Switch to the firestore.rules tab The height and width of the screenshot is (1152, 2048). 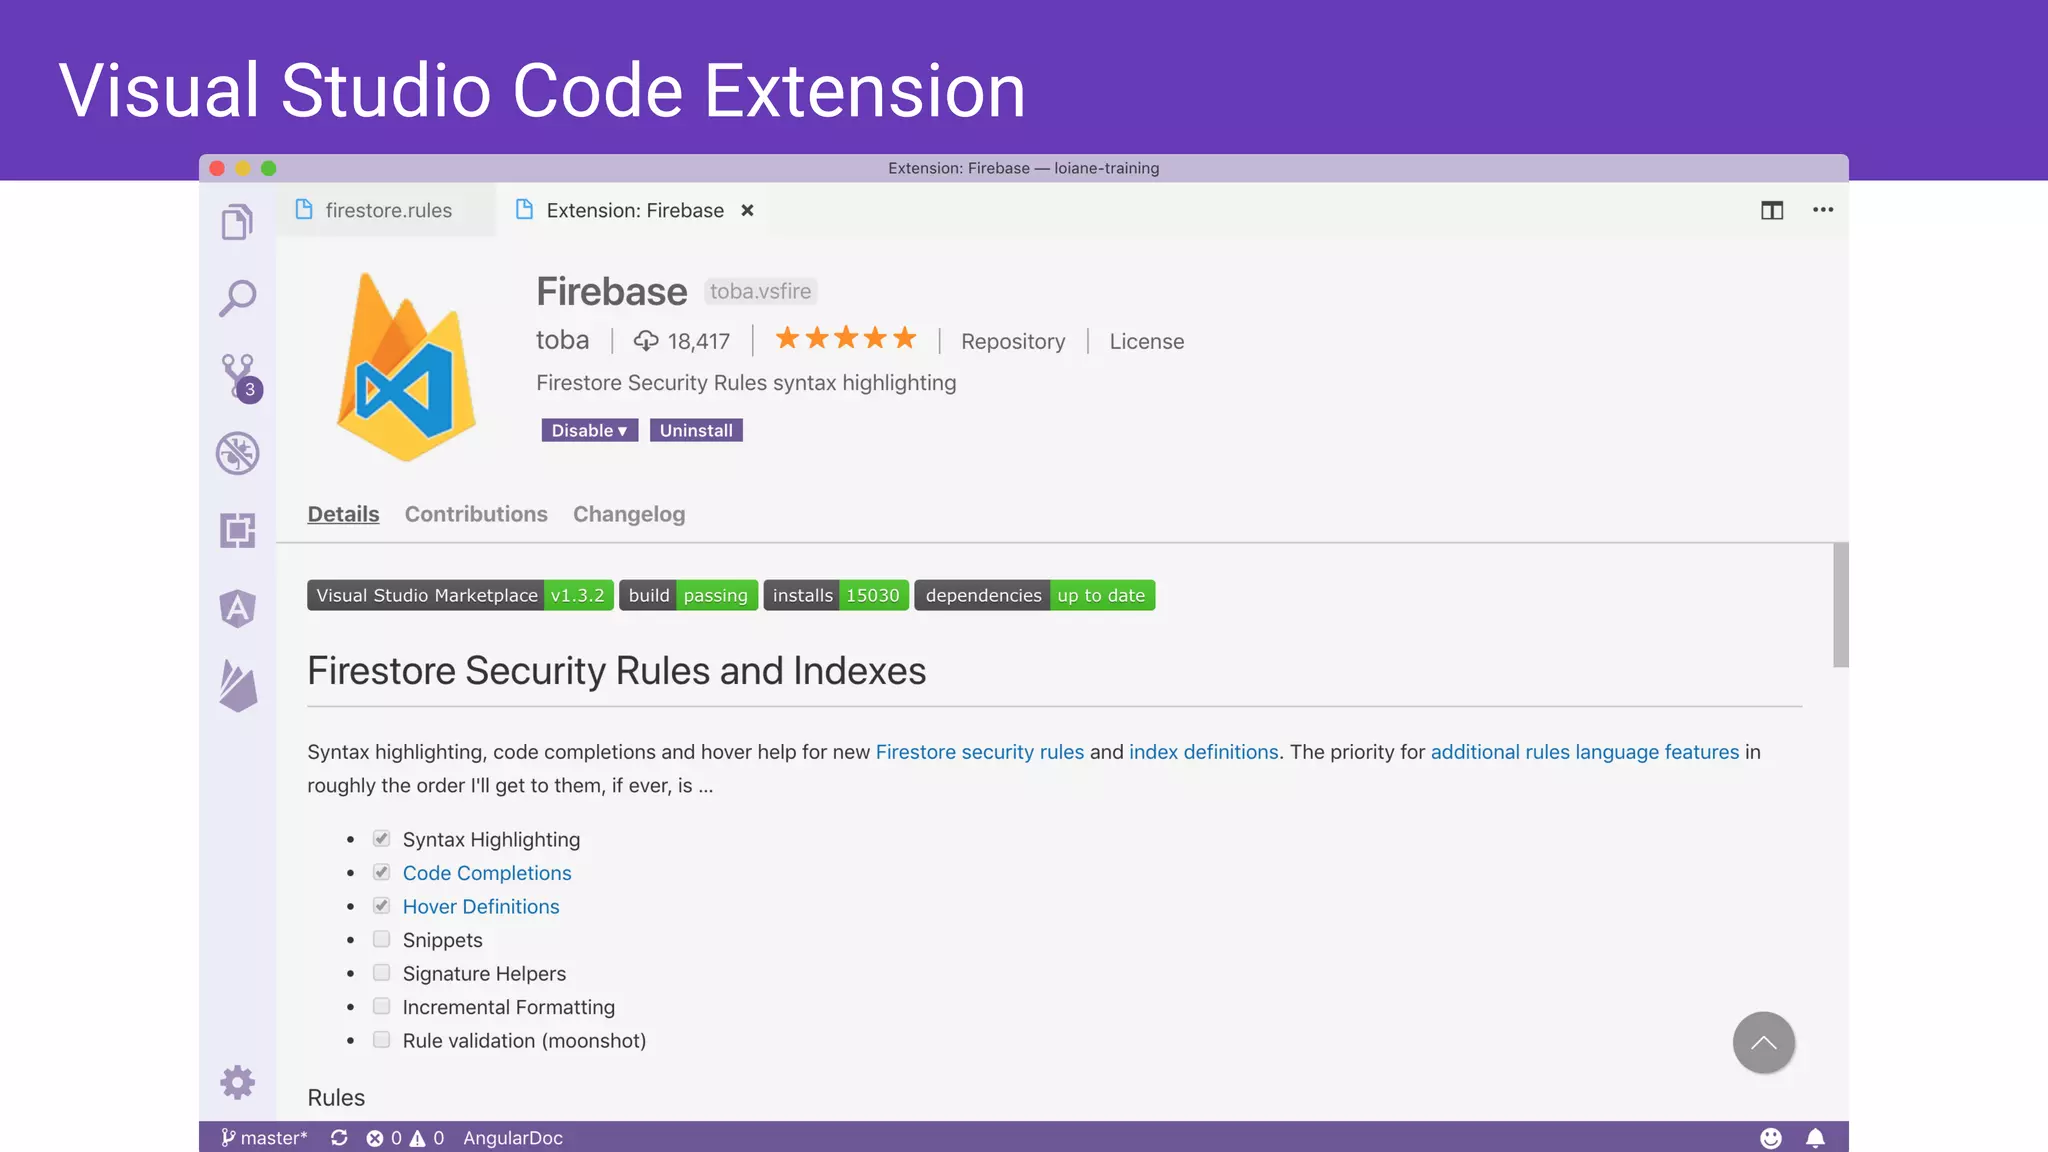387,210
